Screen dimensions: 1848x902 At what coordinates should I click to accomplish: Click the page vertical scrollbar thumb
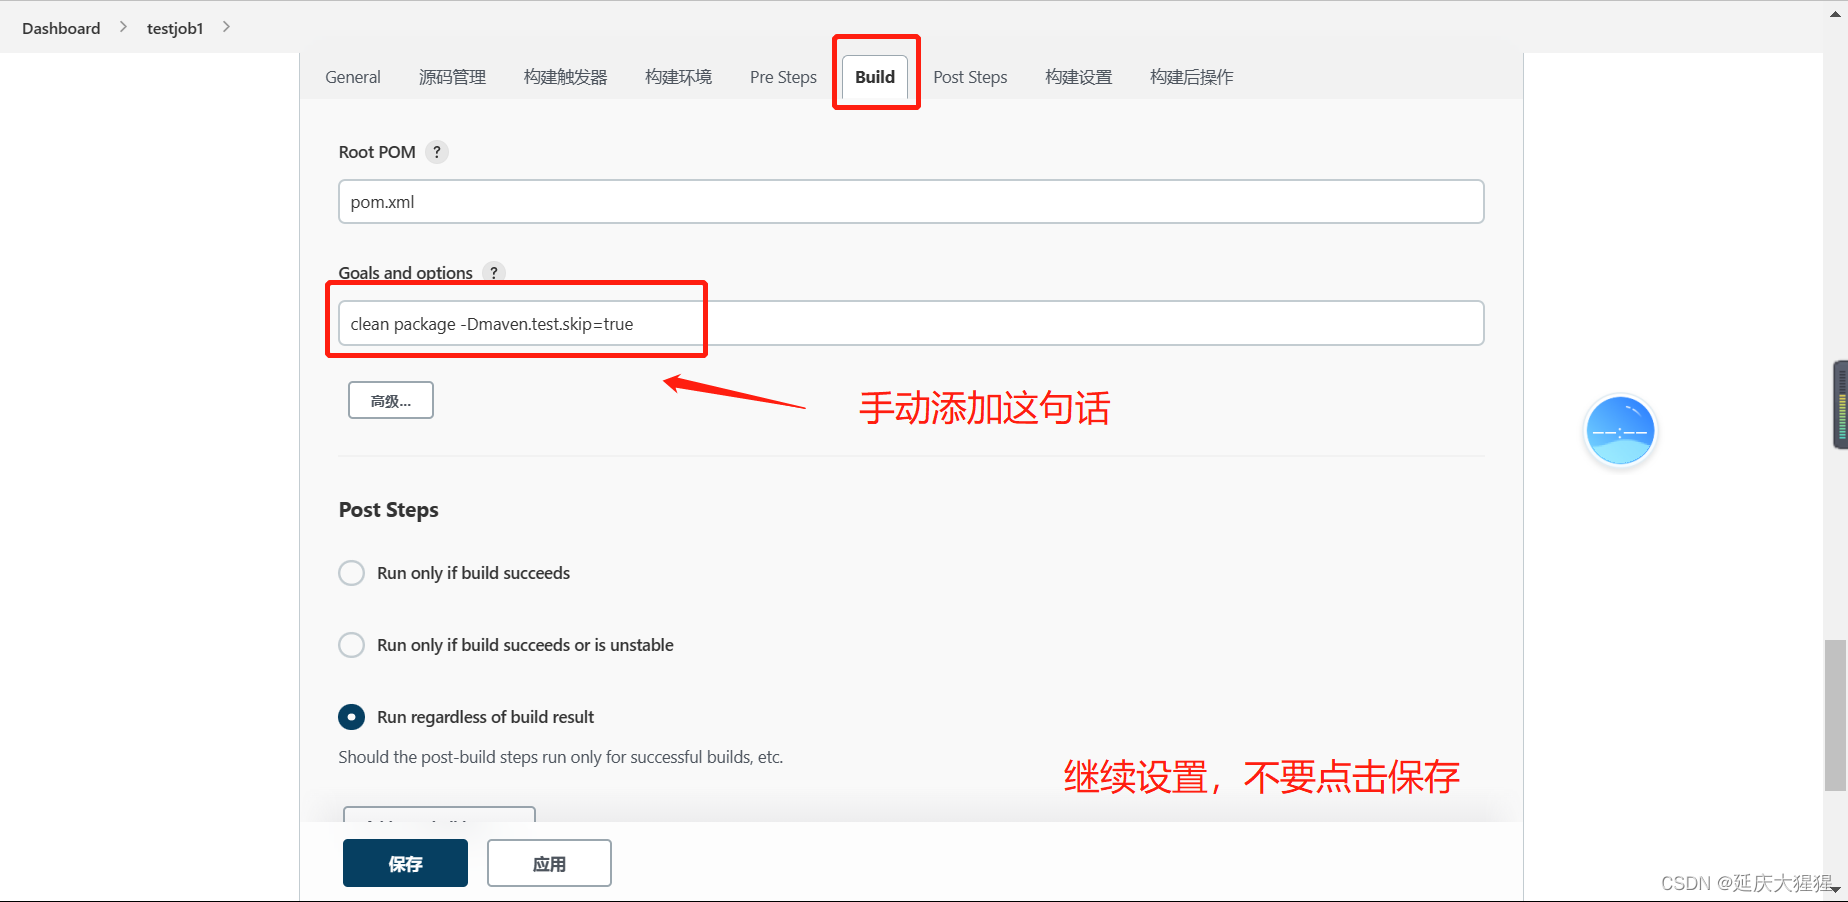(x=1835, y=715)
